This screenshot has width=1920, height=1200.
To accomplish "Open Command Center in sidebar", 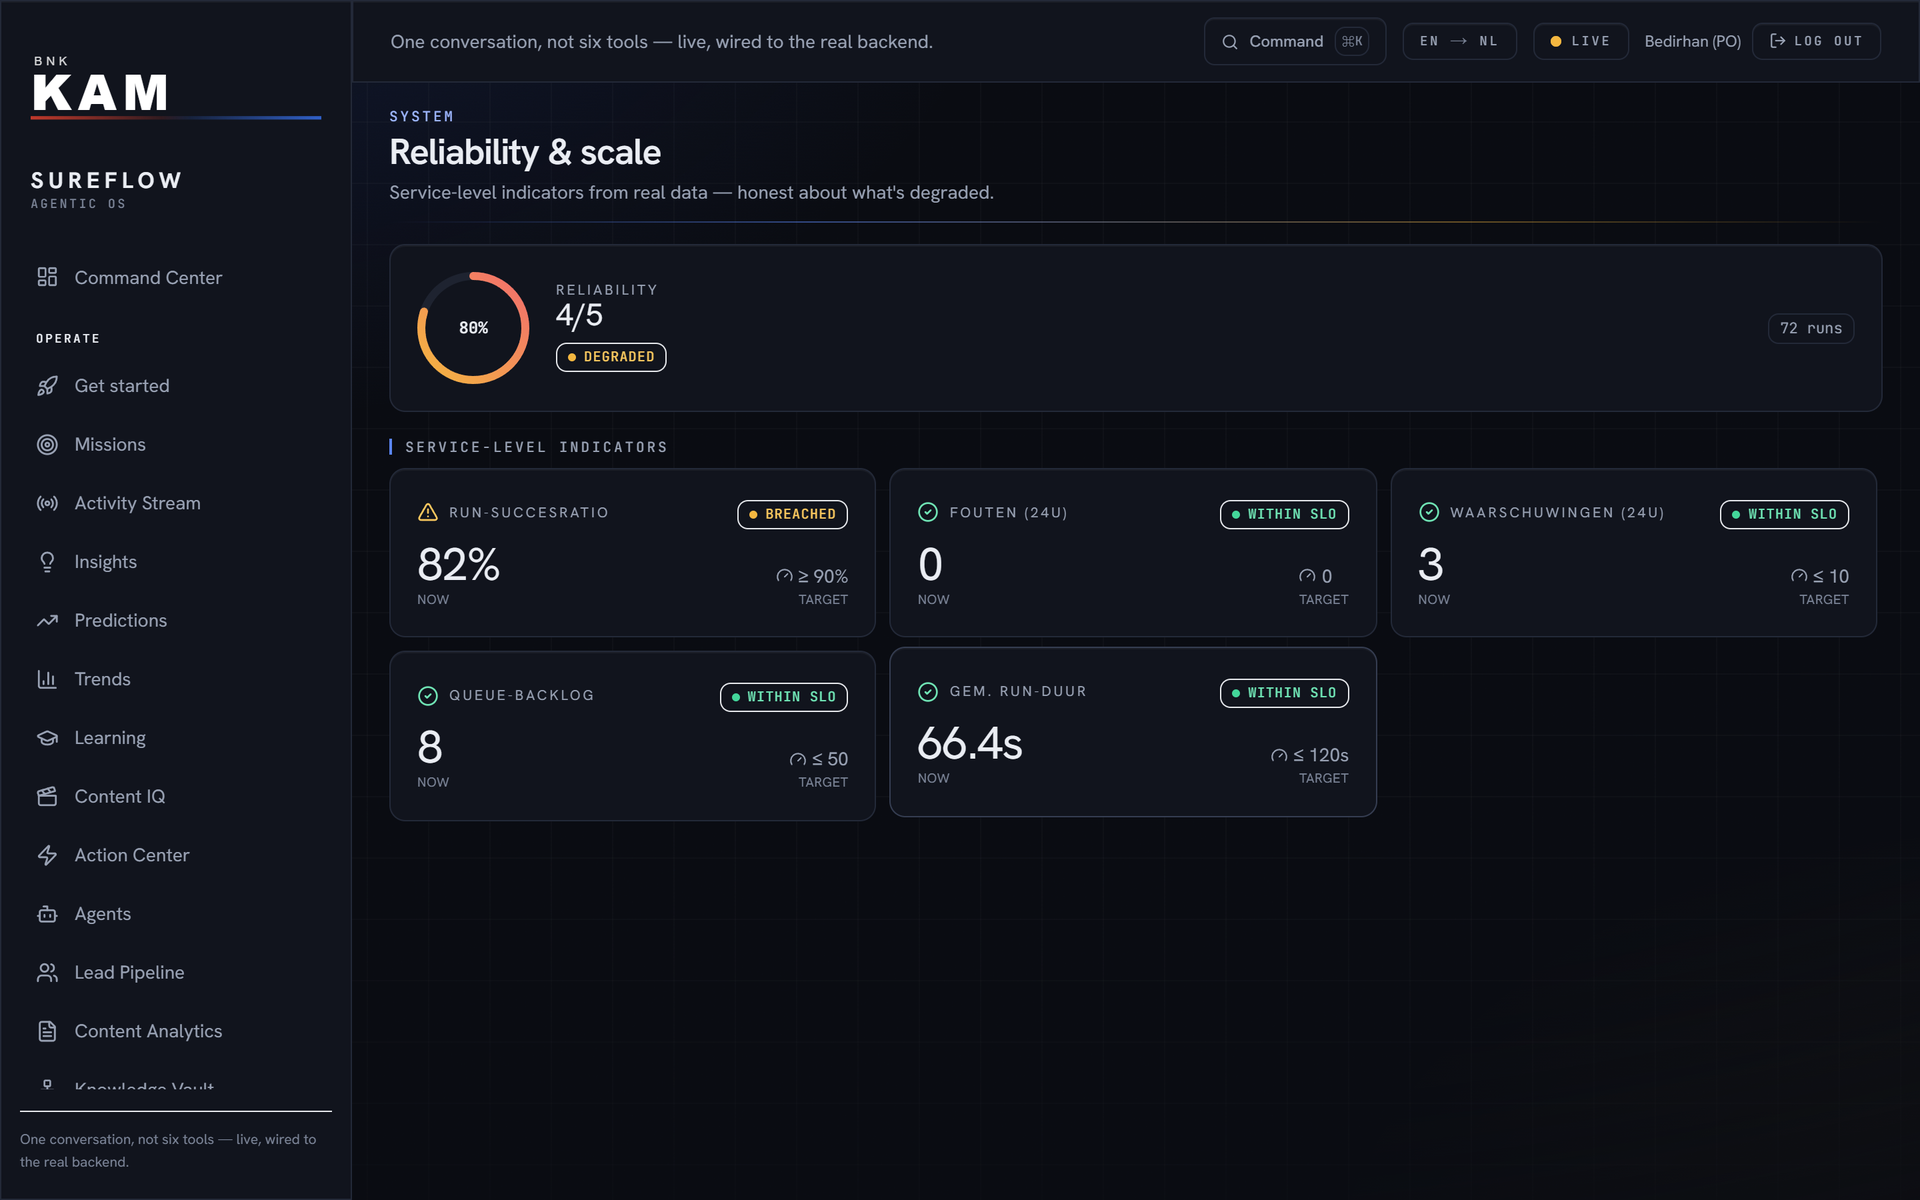I will (x=176, y=277).
